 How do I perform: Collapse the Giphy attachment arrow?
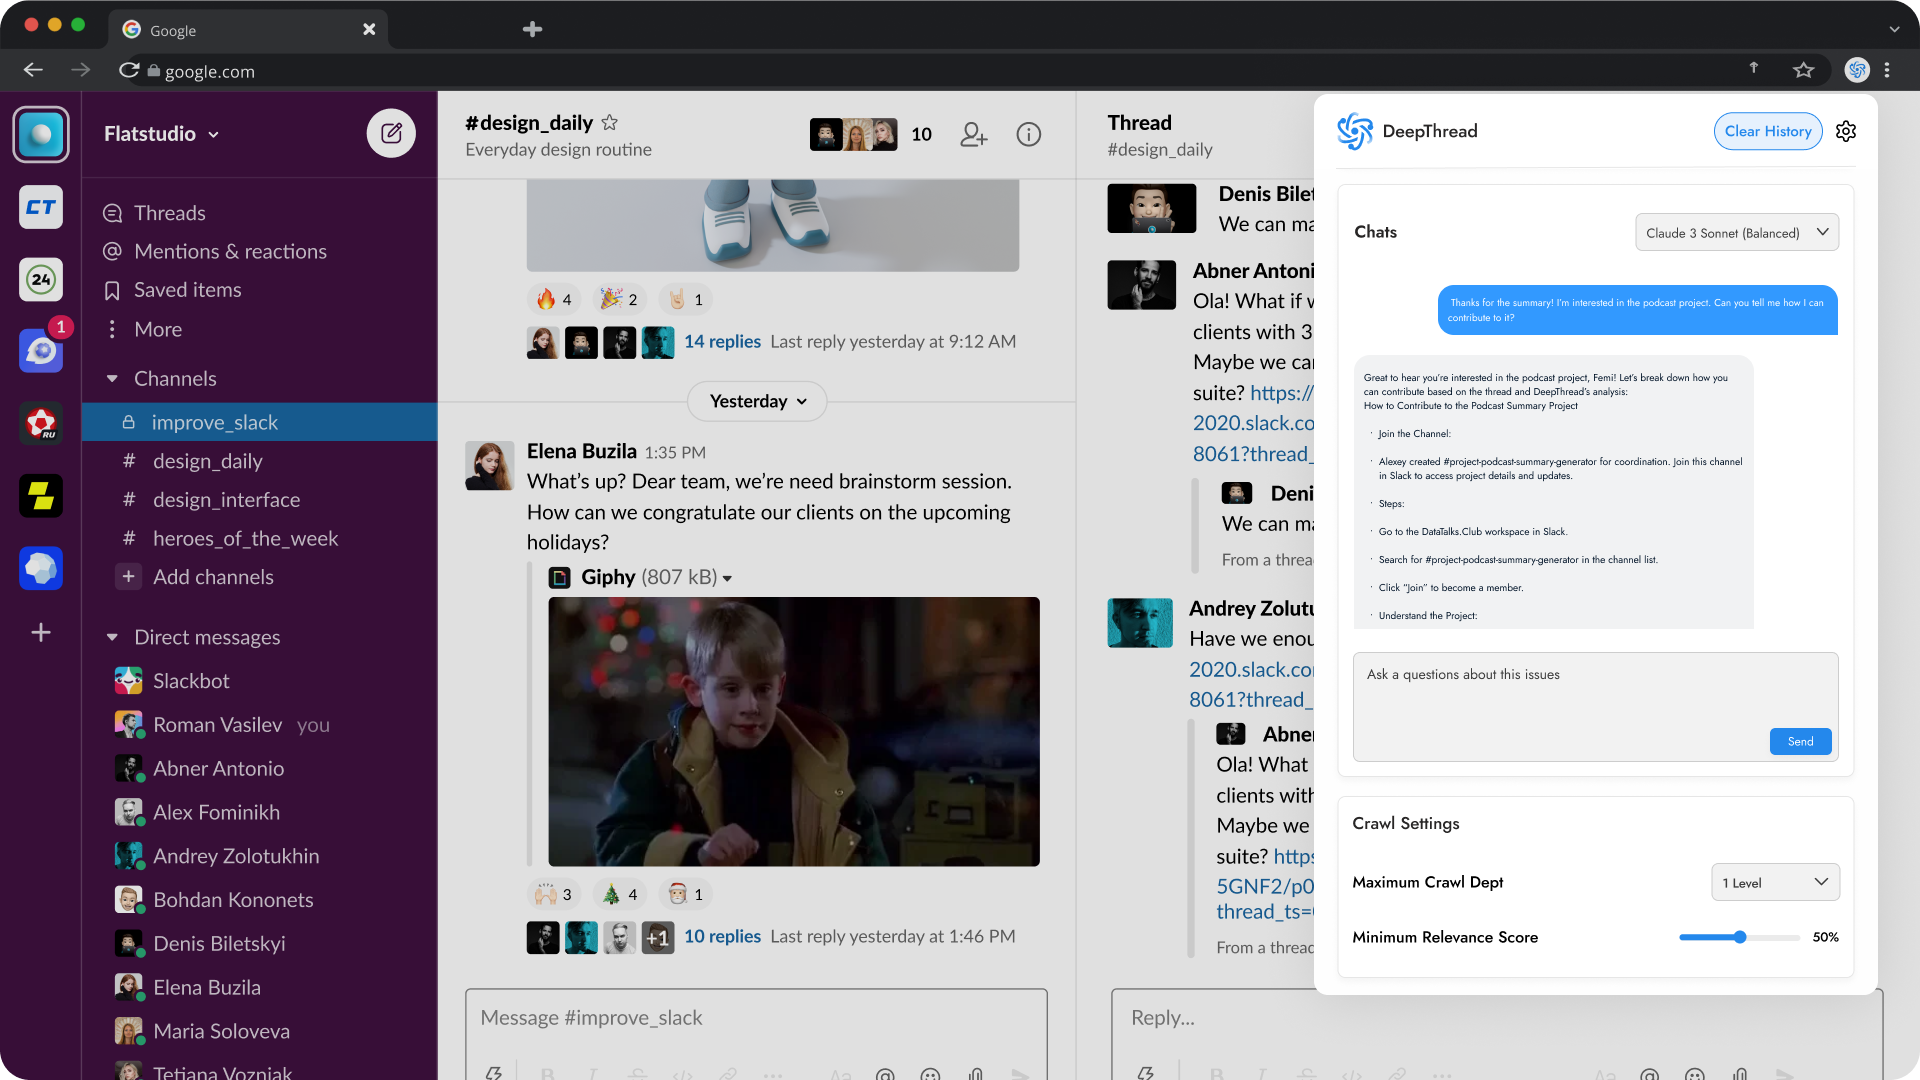click(727, 578)
